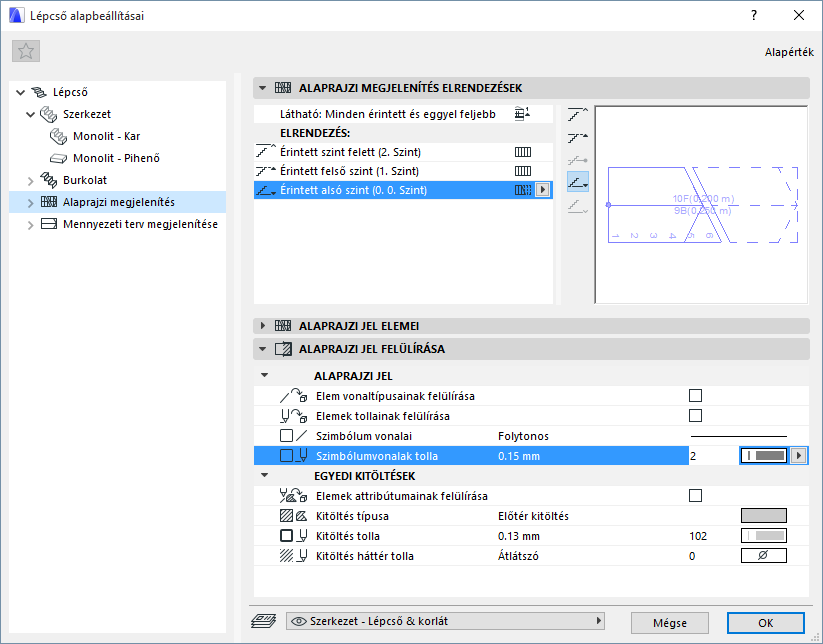Click the above relevant story preview icon
Screen dimensions: 823x644
pos(577,114)
